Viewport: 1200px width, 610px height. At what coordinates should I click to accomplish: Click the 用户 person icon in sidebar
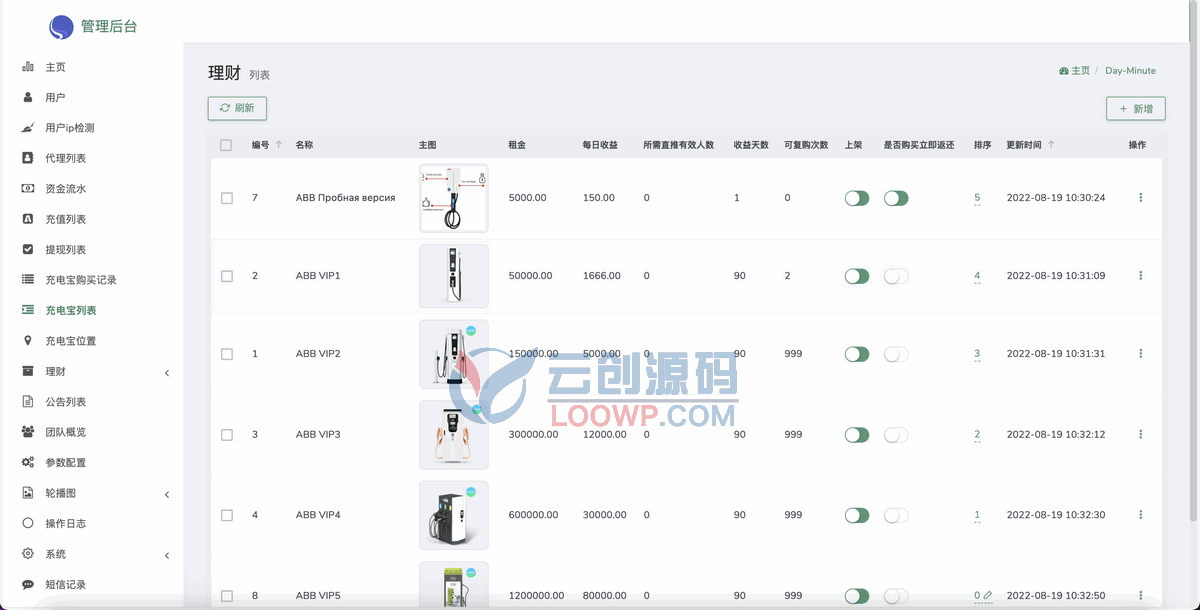(x=28, y=97)
